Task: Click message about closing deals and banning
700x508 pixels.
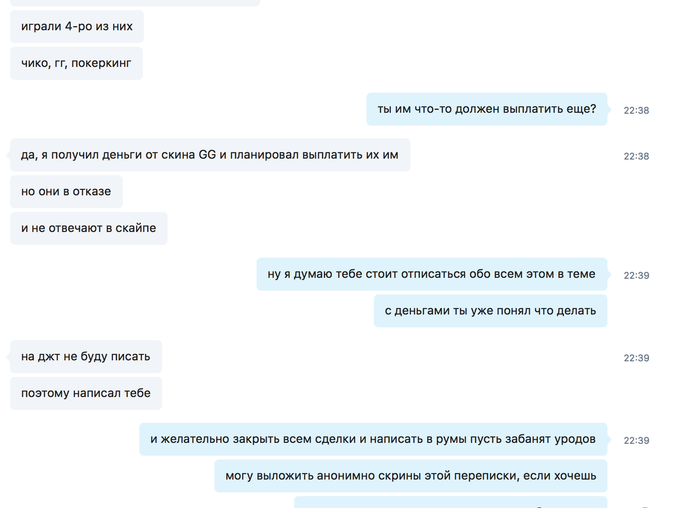Action: 373,439
